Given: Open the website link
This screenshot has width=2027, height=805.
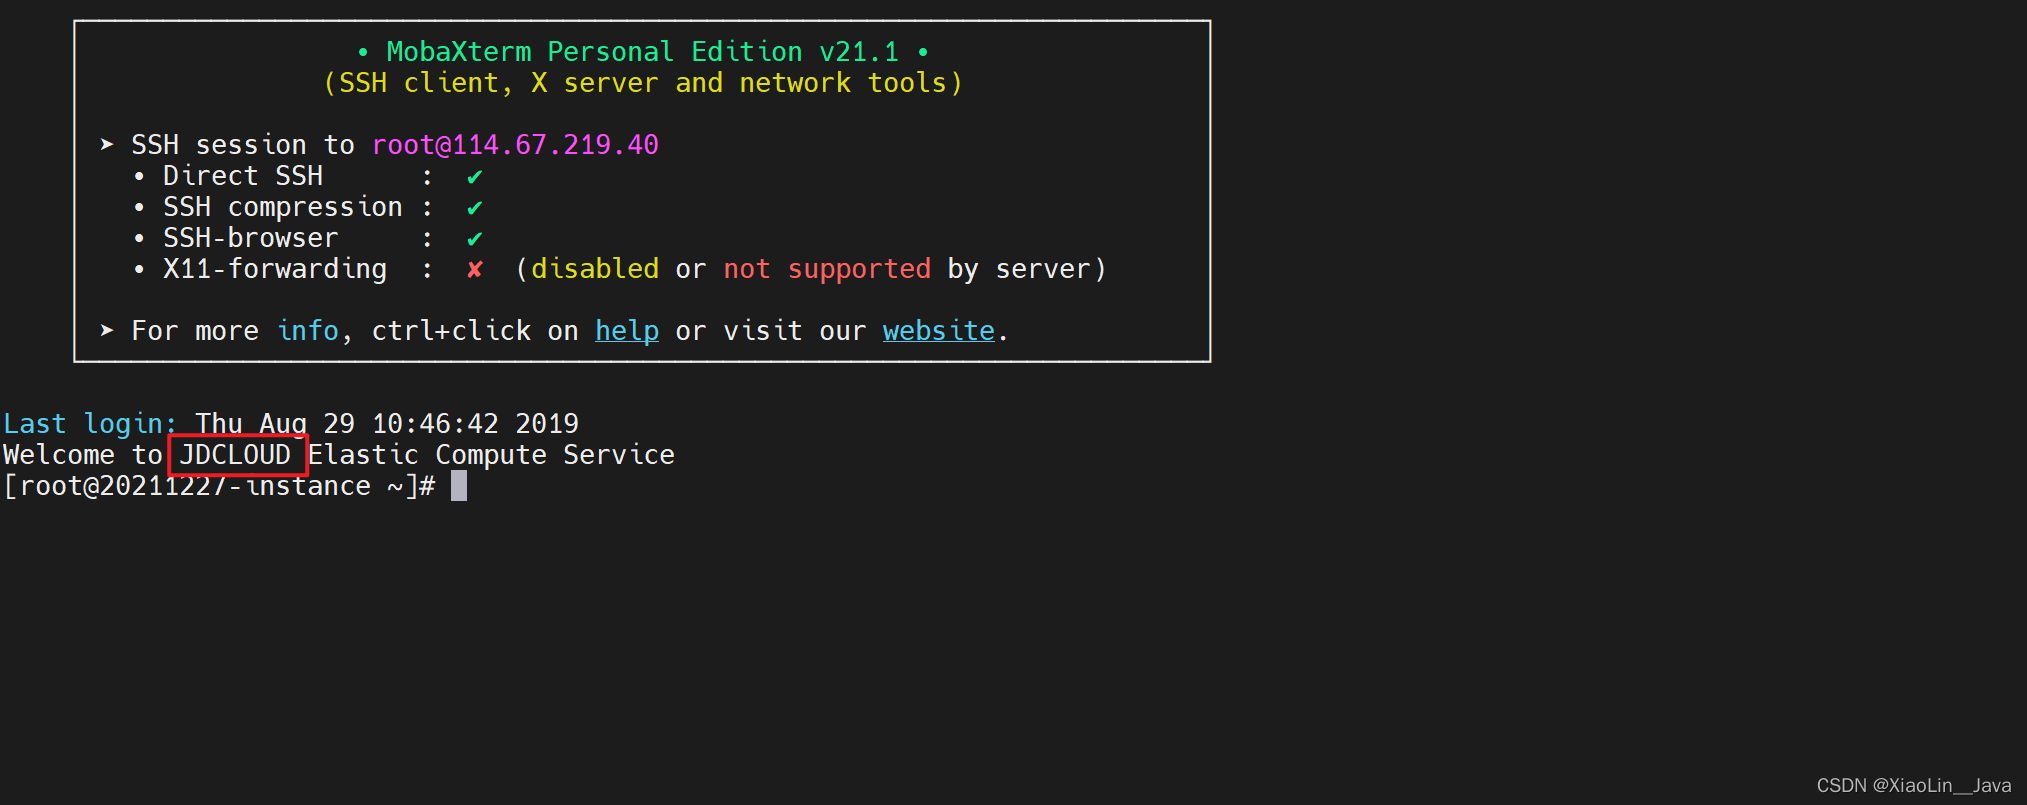Looking at the screenshot, I should tap(938, 331).
